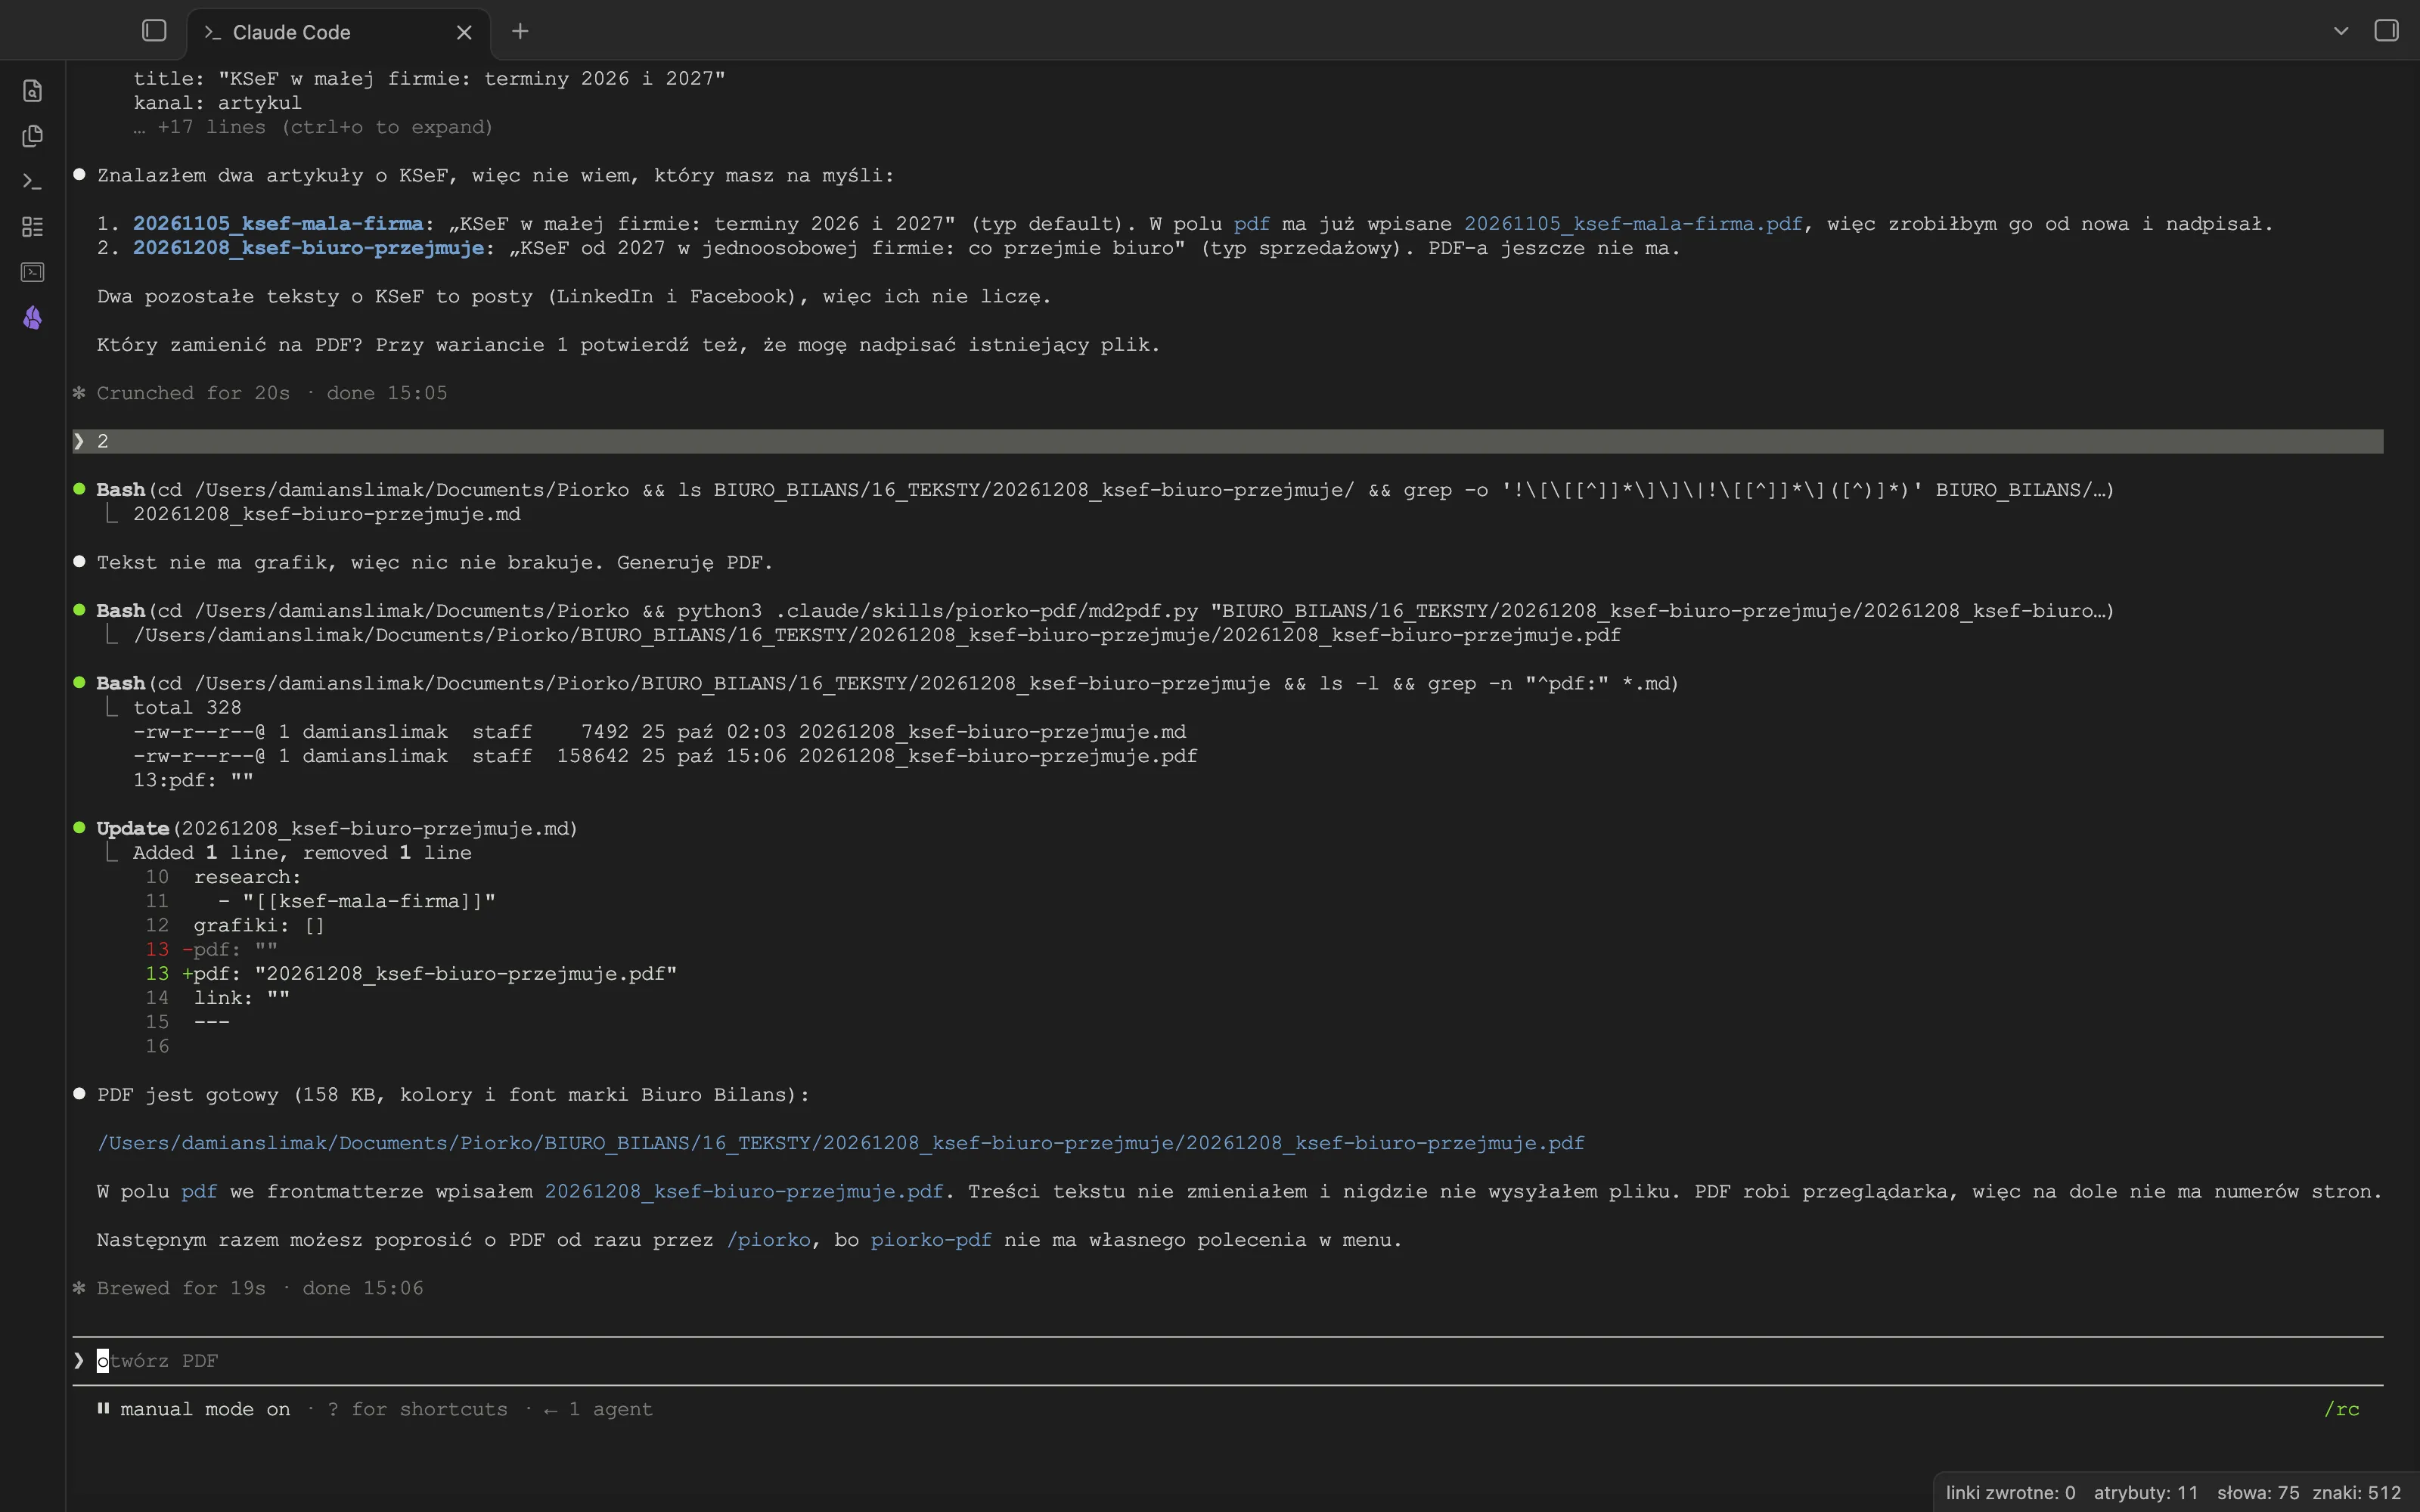Click the purple Obsidian crystal icon
This screenshot has width=2420, height=1512.
click(32, 318)
